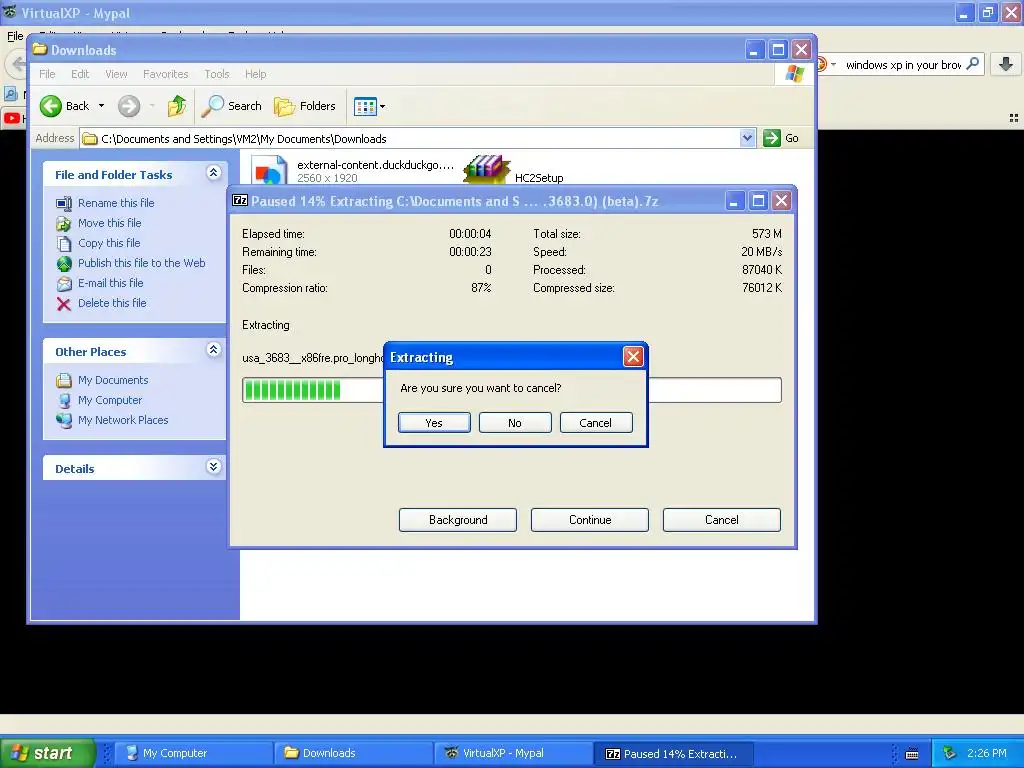Open the Views dropdown button
Screen dimensions: 1024x768
[369, 106]
